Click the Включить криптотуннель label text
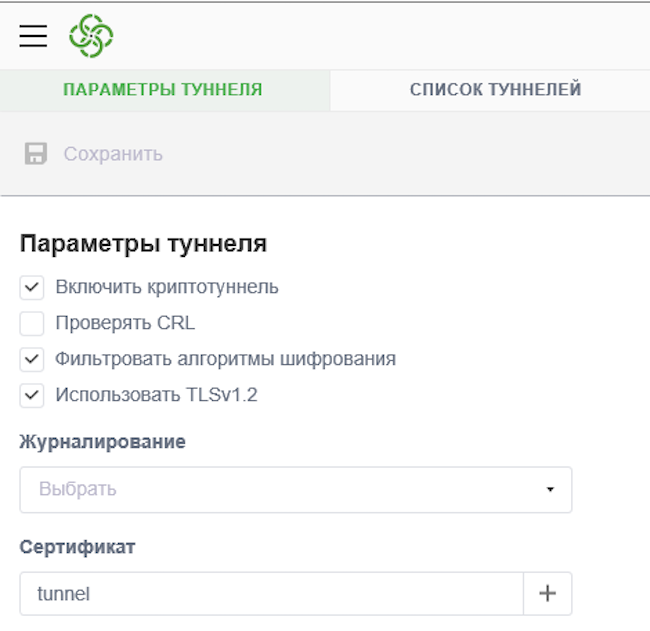 (x=167, y=288)
